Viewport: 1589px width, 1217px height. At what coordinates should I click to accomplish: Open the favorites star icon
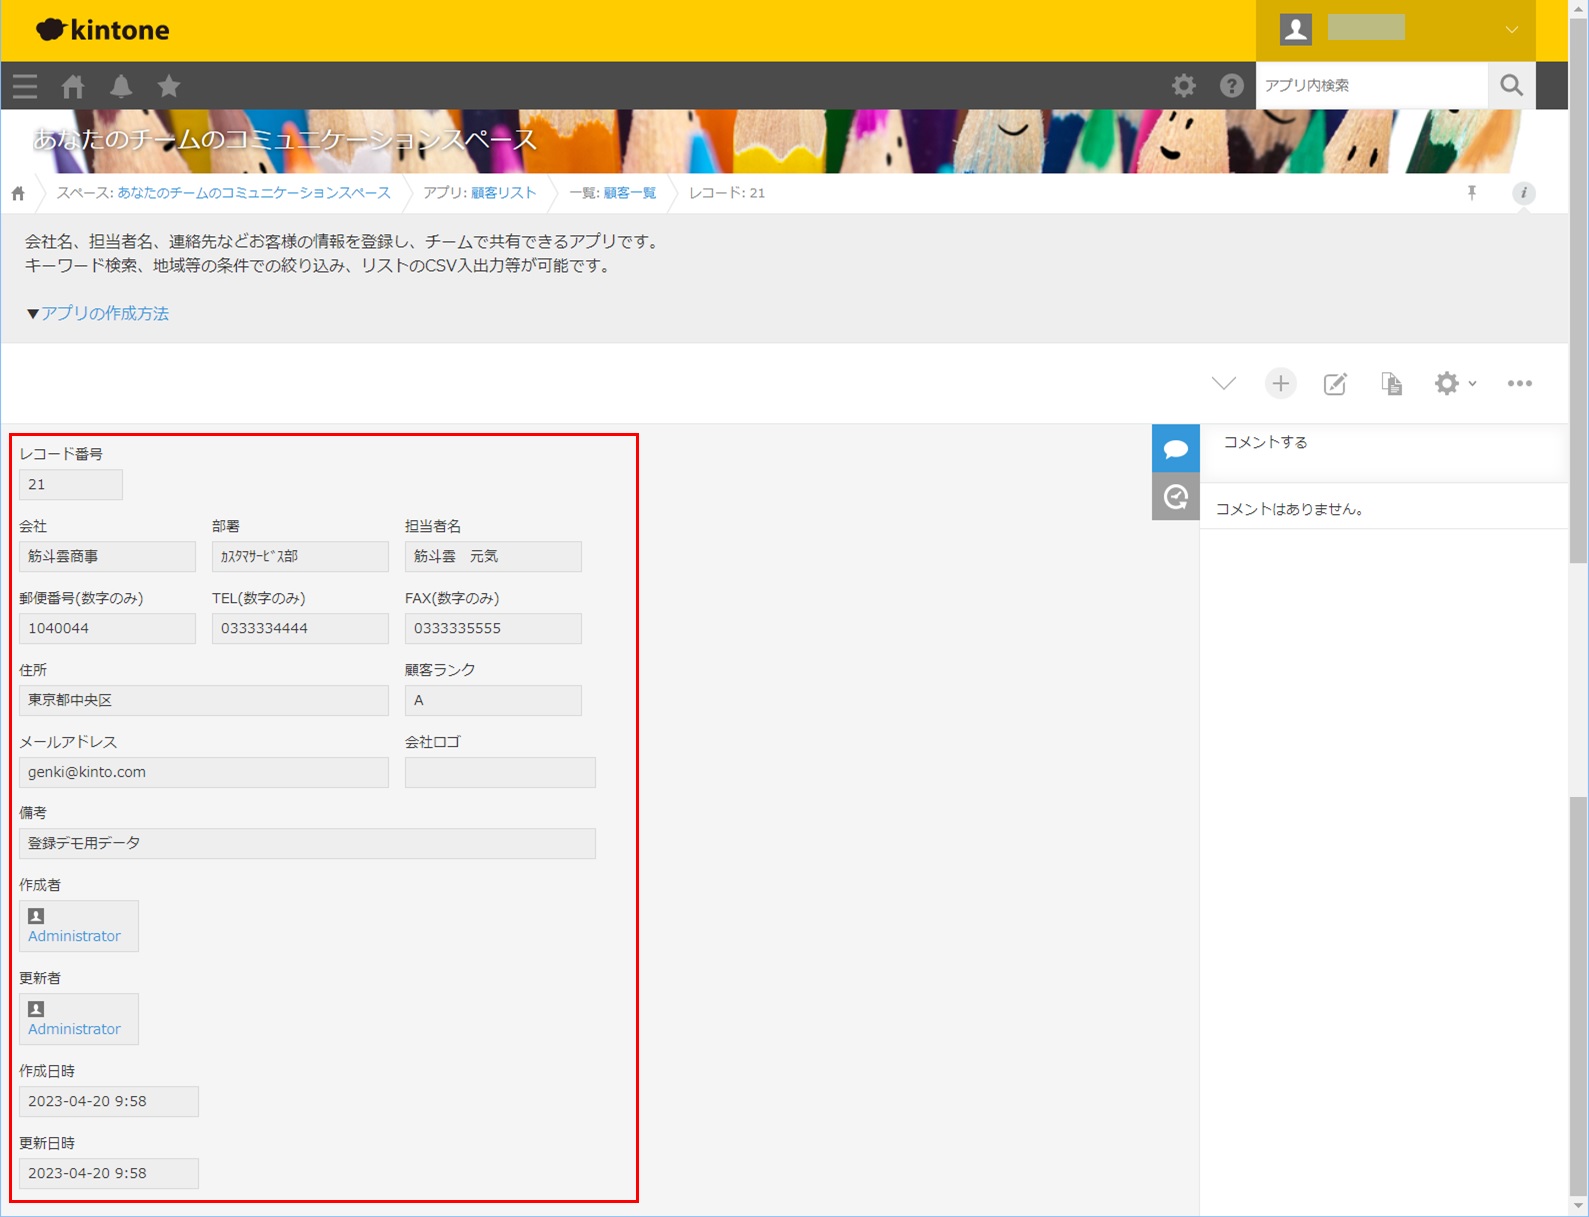(169, 86)
